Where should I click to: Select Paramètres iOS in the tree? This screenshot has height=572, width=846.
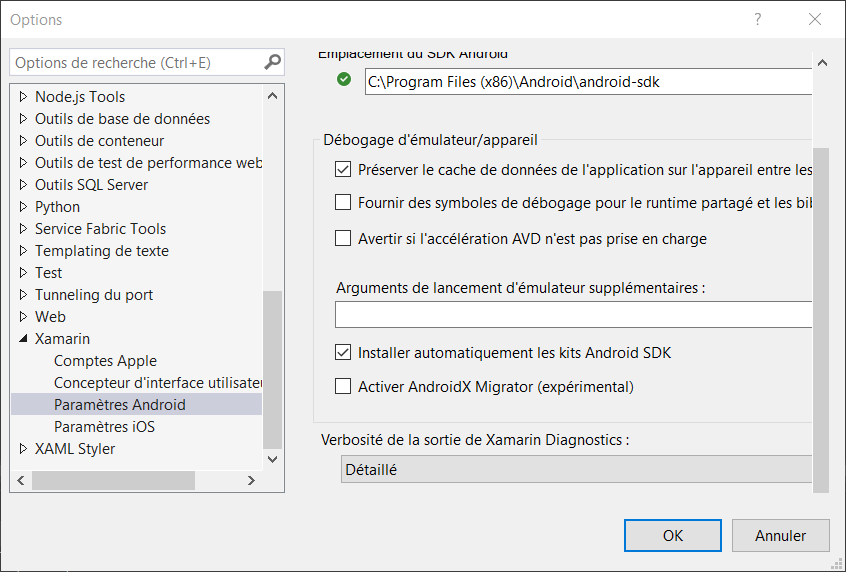pos(104,427)
